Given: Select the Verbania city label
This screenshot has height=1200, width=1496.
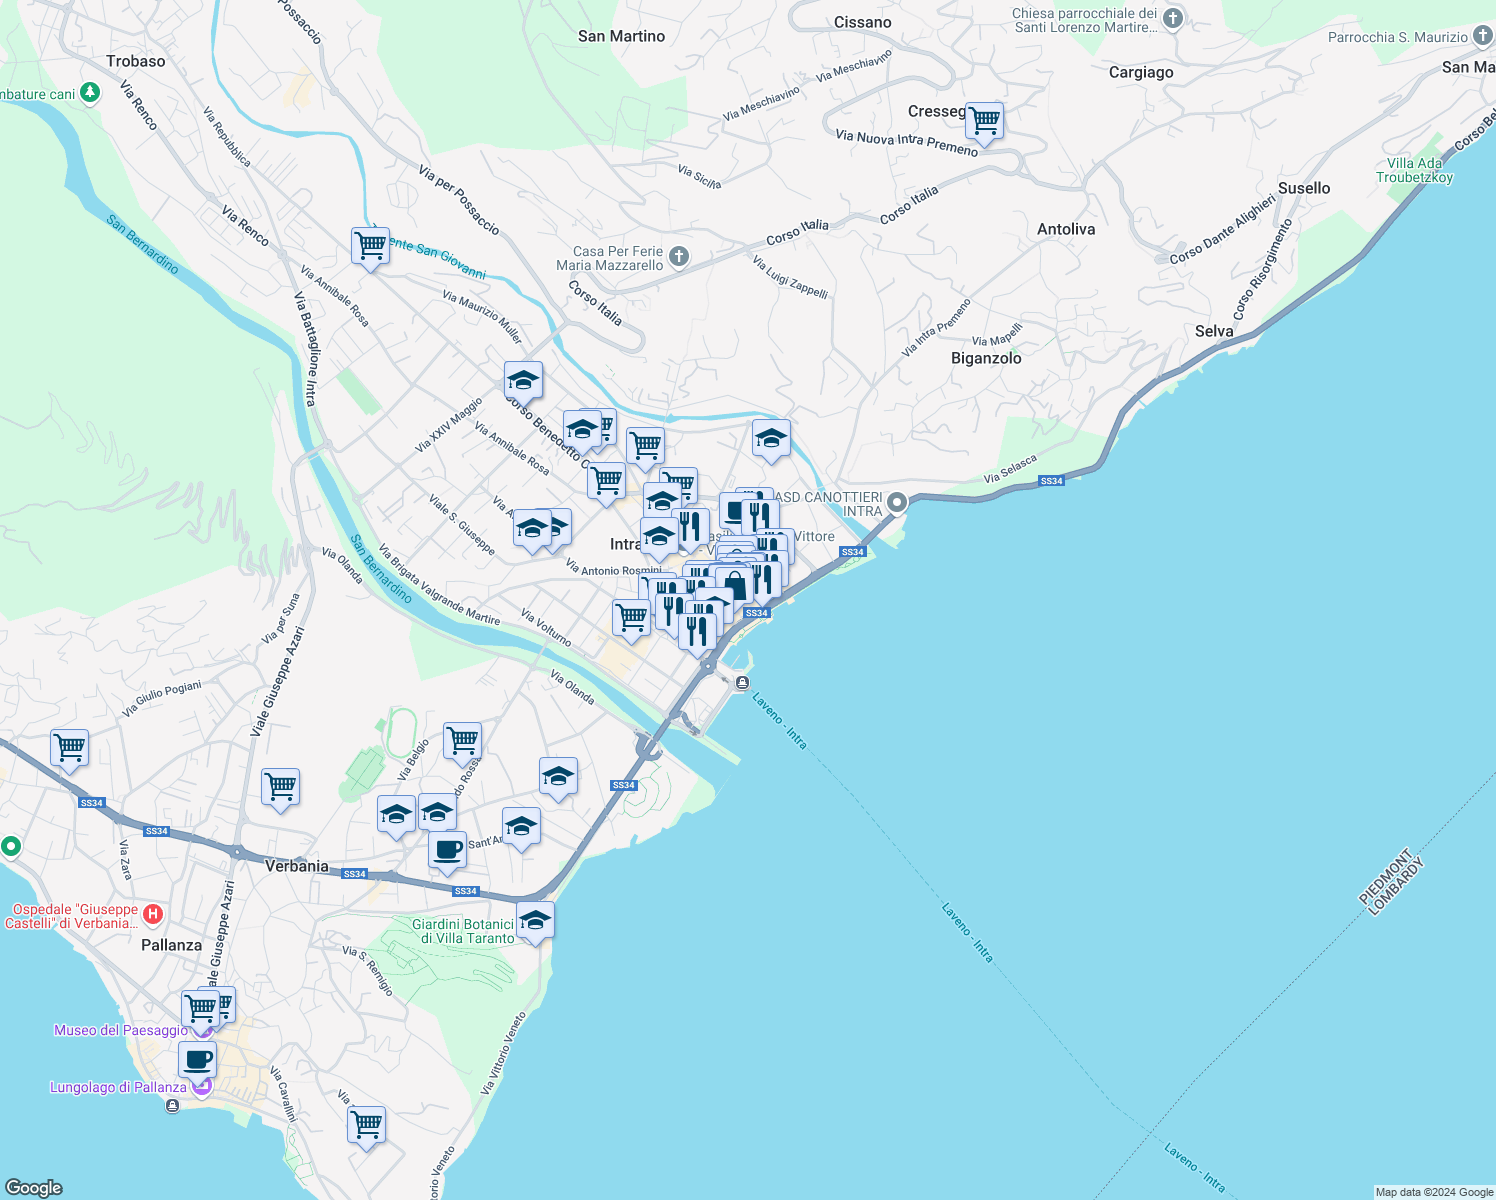Looking at the screenshot, I should [297, 866].
